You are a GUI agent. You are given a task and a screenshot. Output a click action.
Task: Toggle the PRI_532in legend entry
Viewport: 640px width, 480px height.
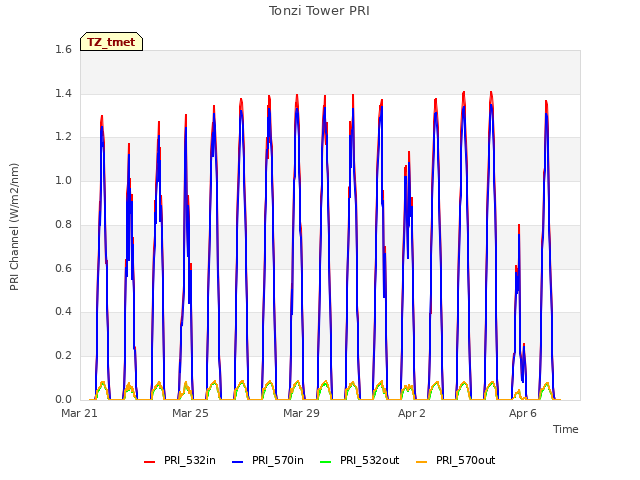coord(180,460)
